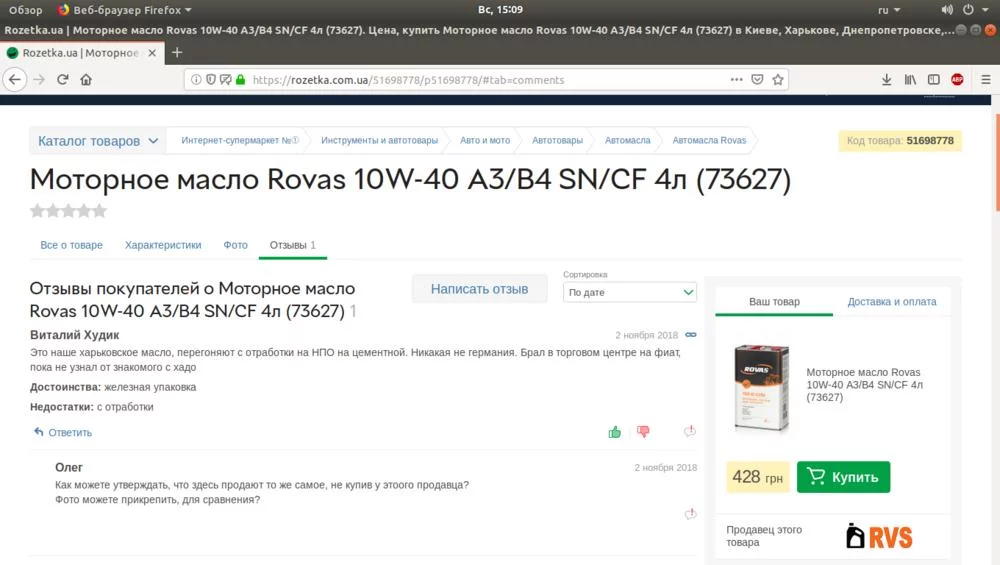Open the RVS seller logo
This screenshot has height=565, width=1000.
coord(879,536)
